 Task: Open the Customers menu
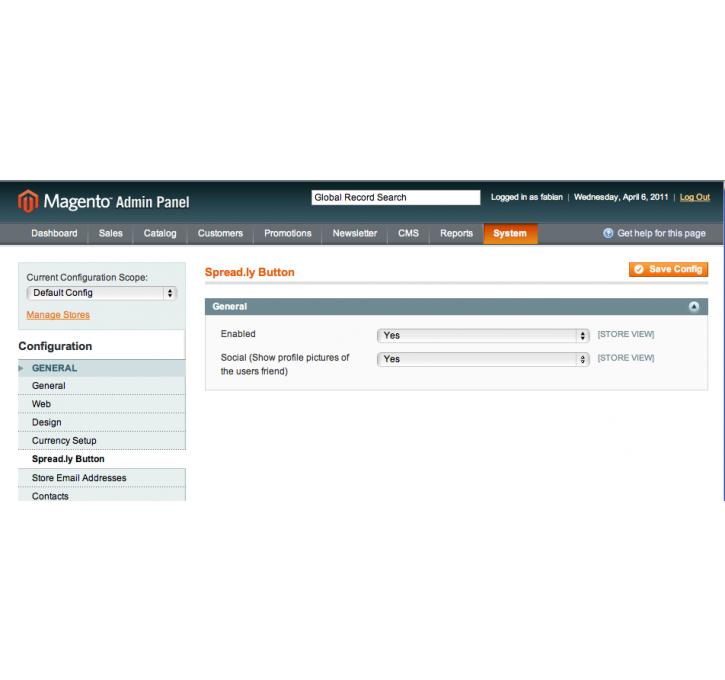pos(220,233)
